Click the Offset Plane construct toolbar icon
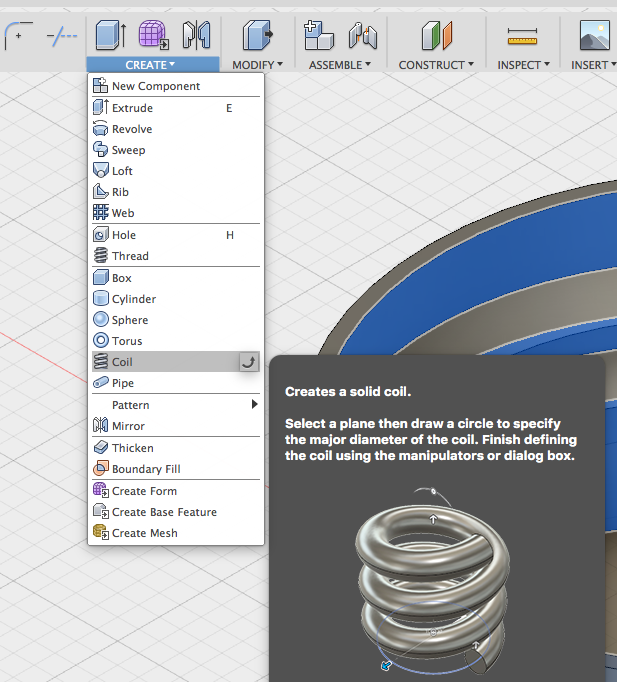The height and width of the screenshot is (682, 617). [x=437, y=35]
